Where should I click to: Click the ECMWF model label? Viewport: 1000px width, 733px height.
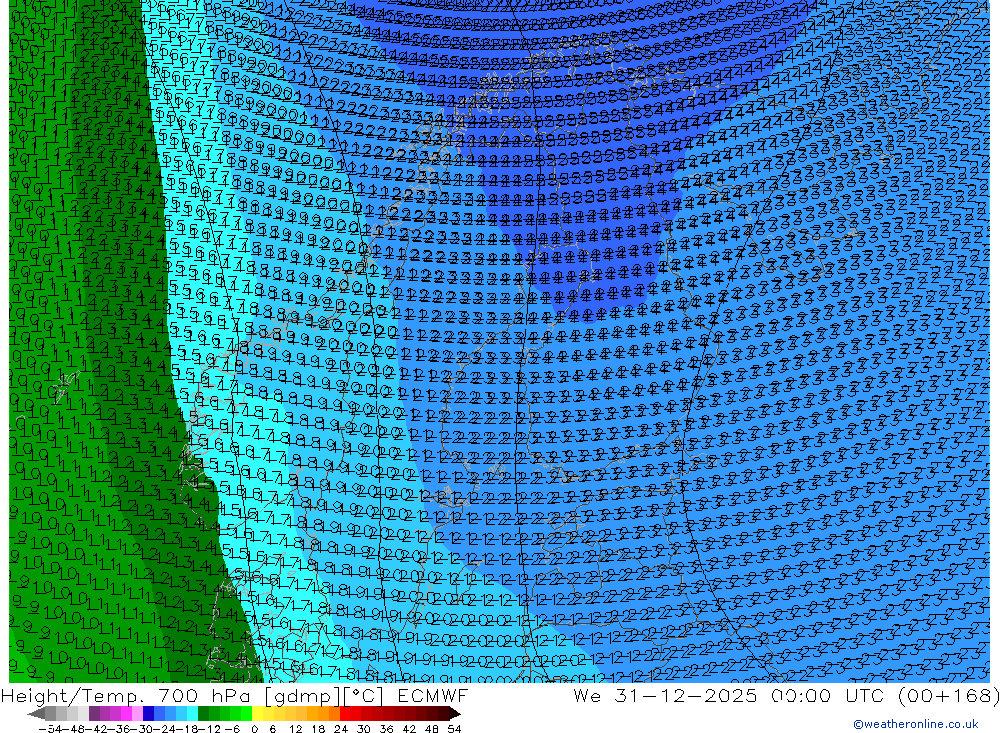(x=432, y=695)
